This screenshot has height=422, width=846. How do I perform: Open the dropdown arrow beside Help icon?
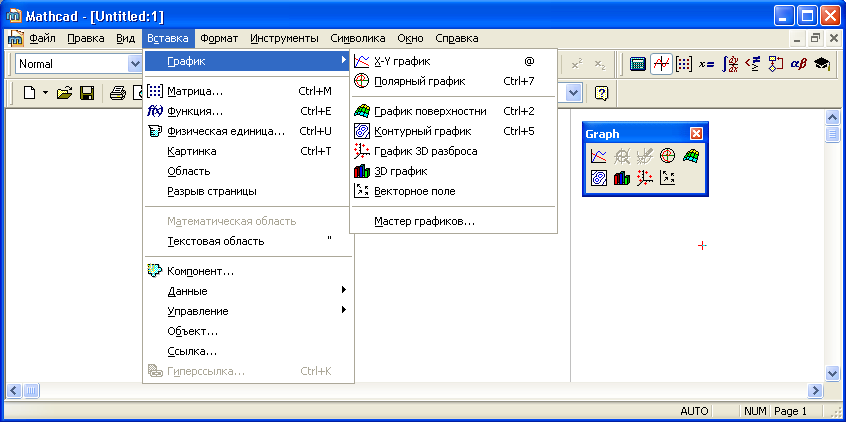574,93
